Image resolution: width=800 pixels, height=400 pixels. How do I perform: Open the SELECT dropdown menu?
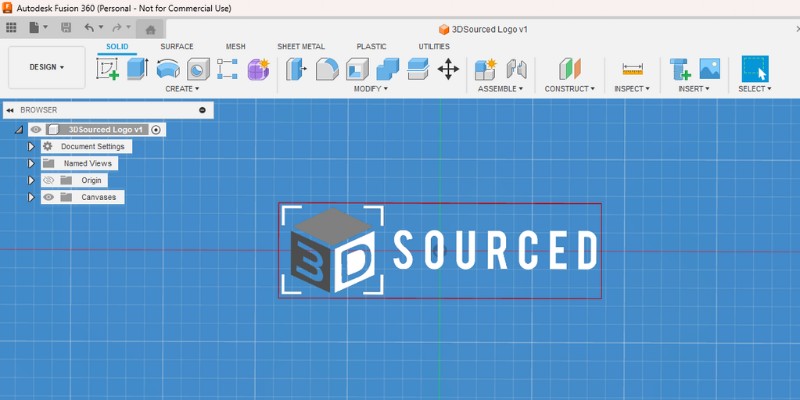pos(755,89)
